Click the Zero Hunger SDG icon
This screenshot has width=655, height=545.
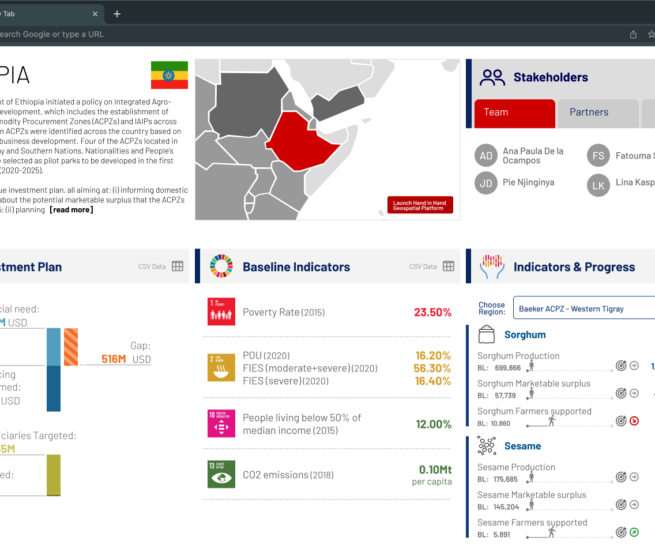tap(221, 367)
